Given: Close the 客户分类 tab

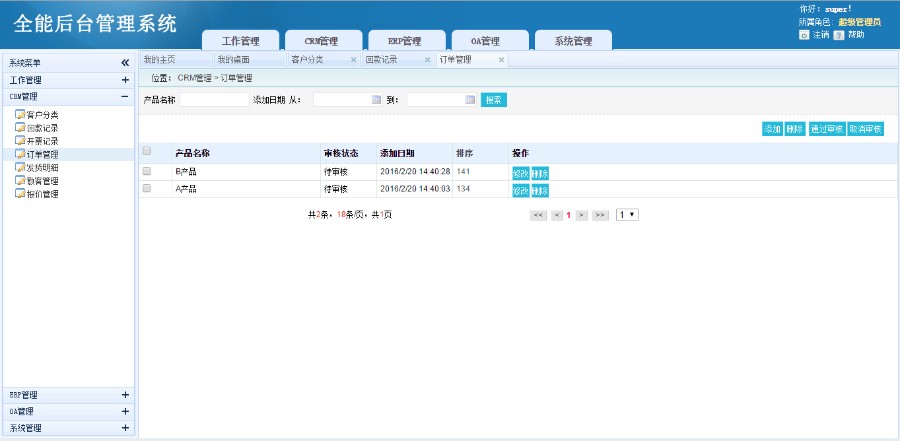Looking at the screenshot, I should pyautogui.click(x=353, y=60).
